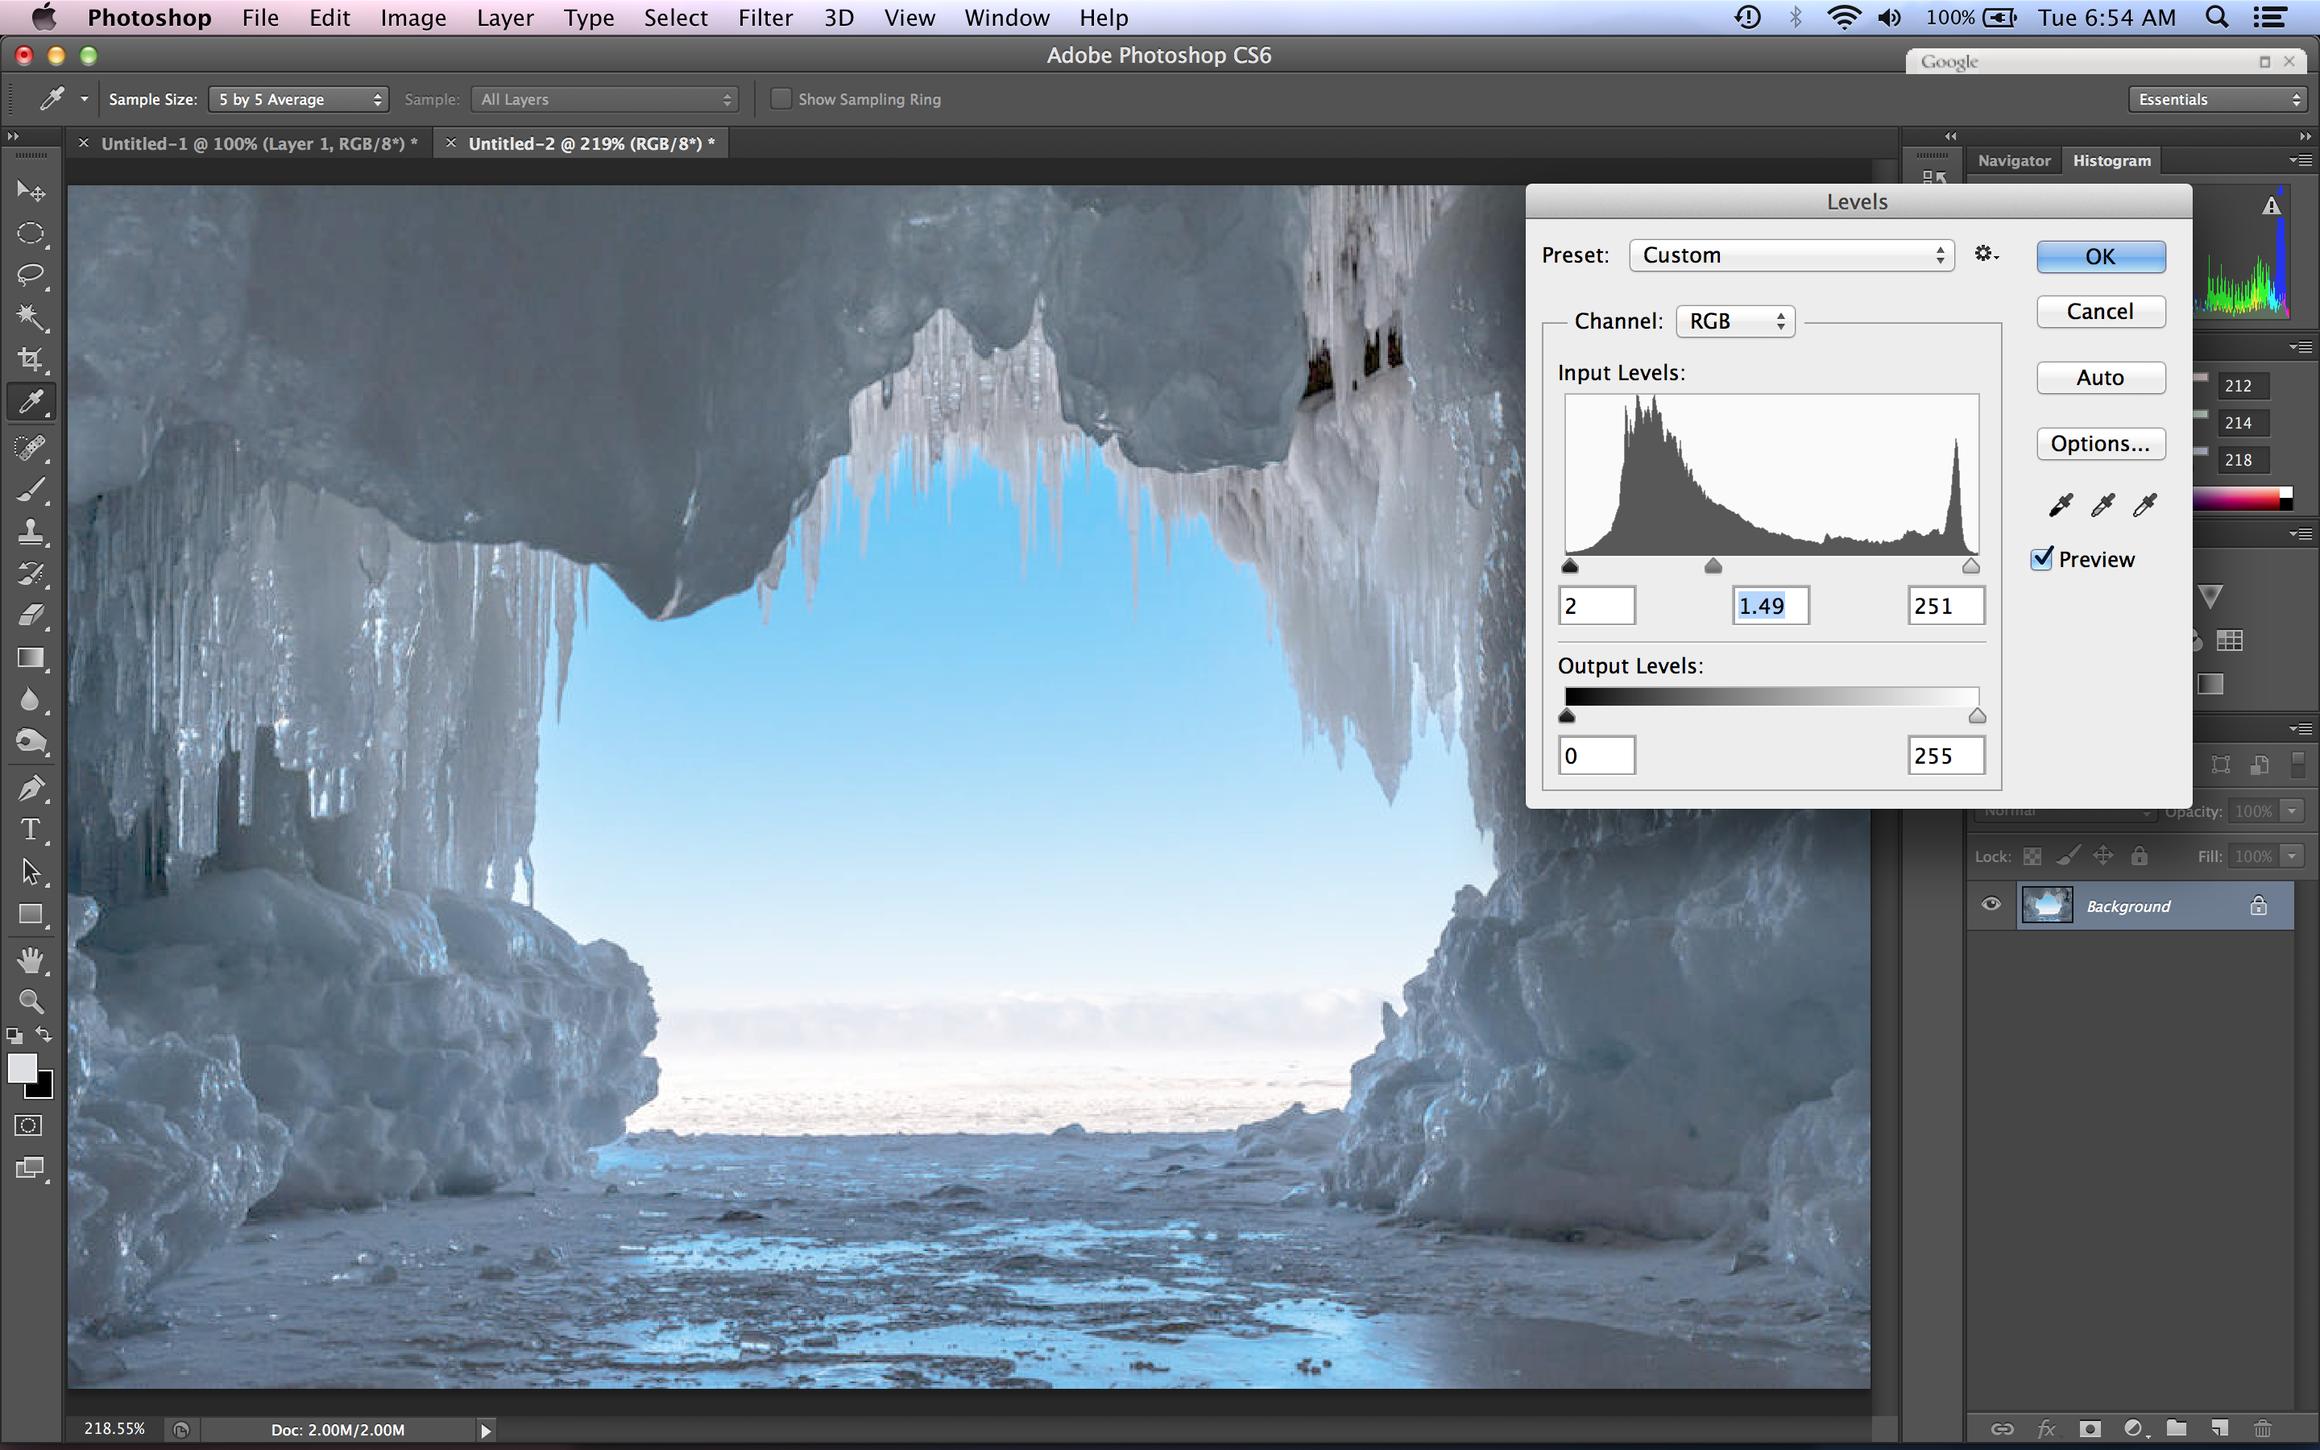Select the Lasso tool

coord(30,274)
